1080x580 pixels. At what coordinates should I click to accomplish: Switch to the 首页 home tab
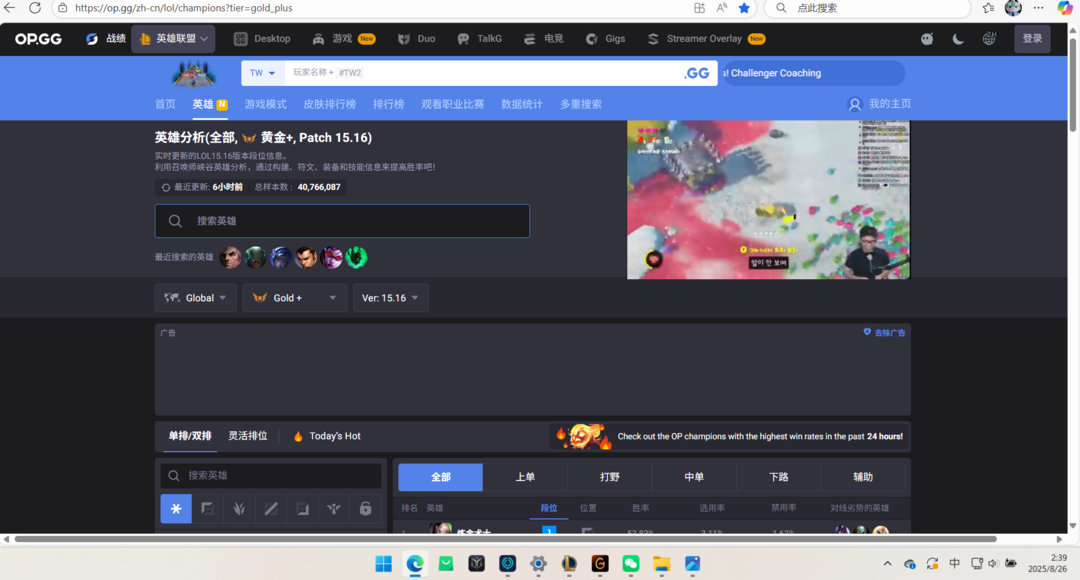pyautogui.click(x=165, y=105)
